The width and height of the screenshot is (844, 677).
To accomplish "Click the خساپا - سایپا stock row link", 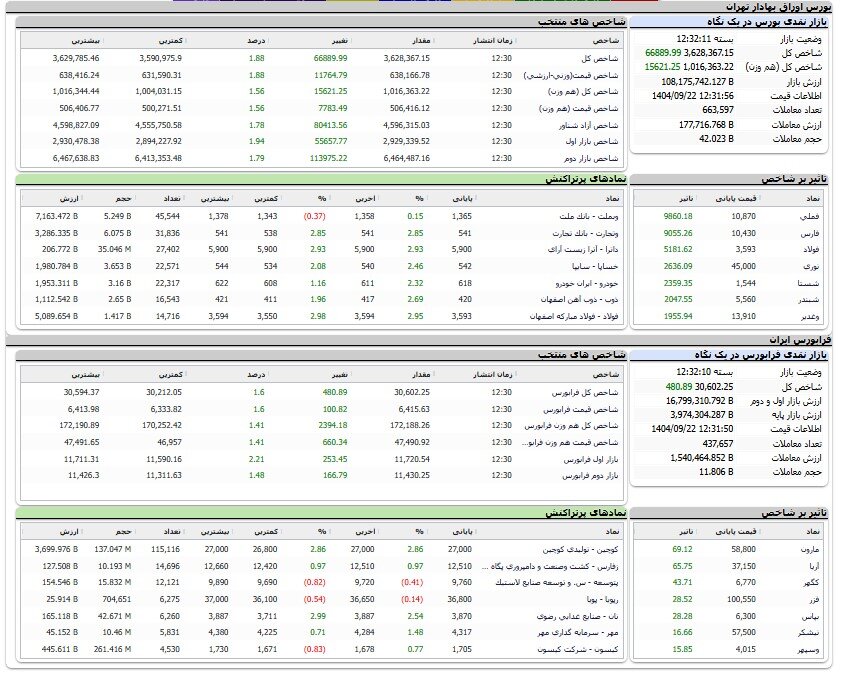I will [590, 266].
